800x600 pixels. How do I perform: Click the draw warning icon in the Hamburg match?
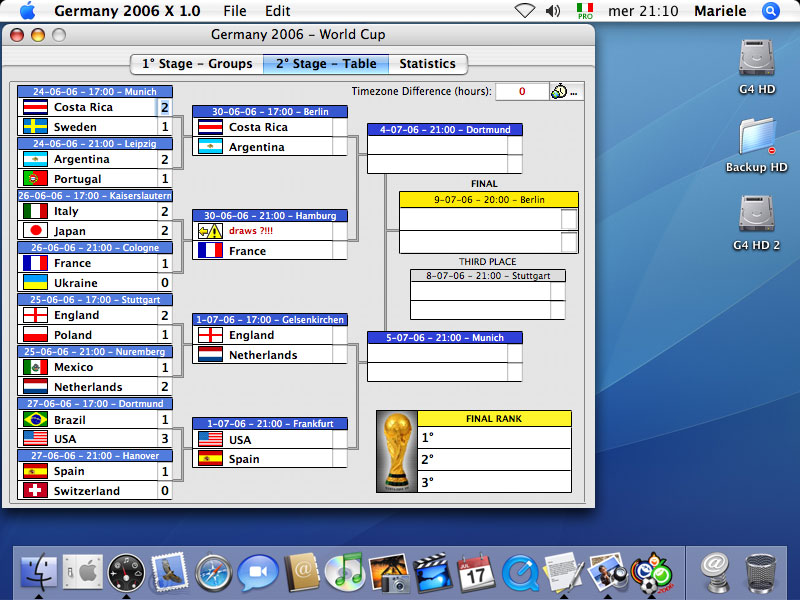210,231
